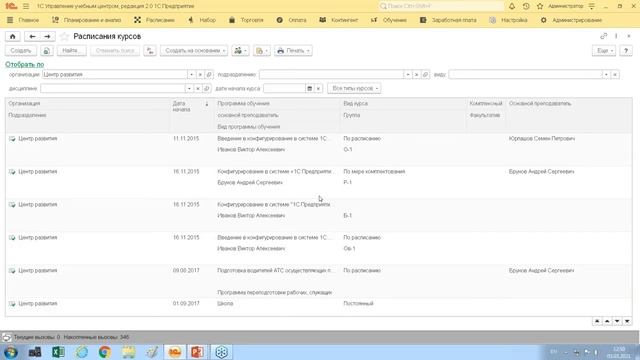Image resolution: width=640 pixels, height=360 pixels.
Task: Expand the виду dropdown list
Action: pyautogui.click(x=606, y=75)
